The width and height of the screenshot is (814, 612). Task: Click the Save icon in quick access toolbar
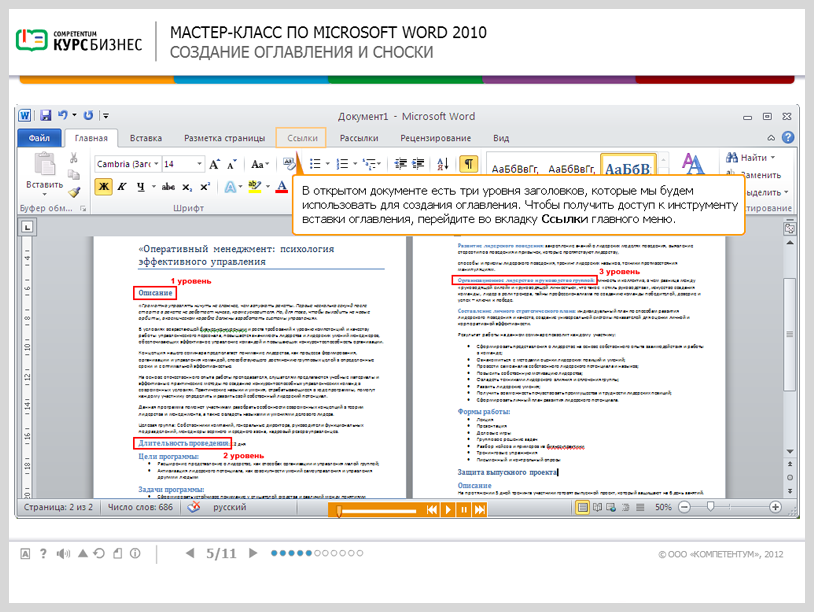(x=46, y=115)
